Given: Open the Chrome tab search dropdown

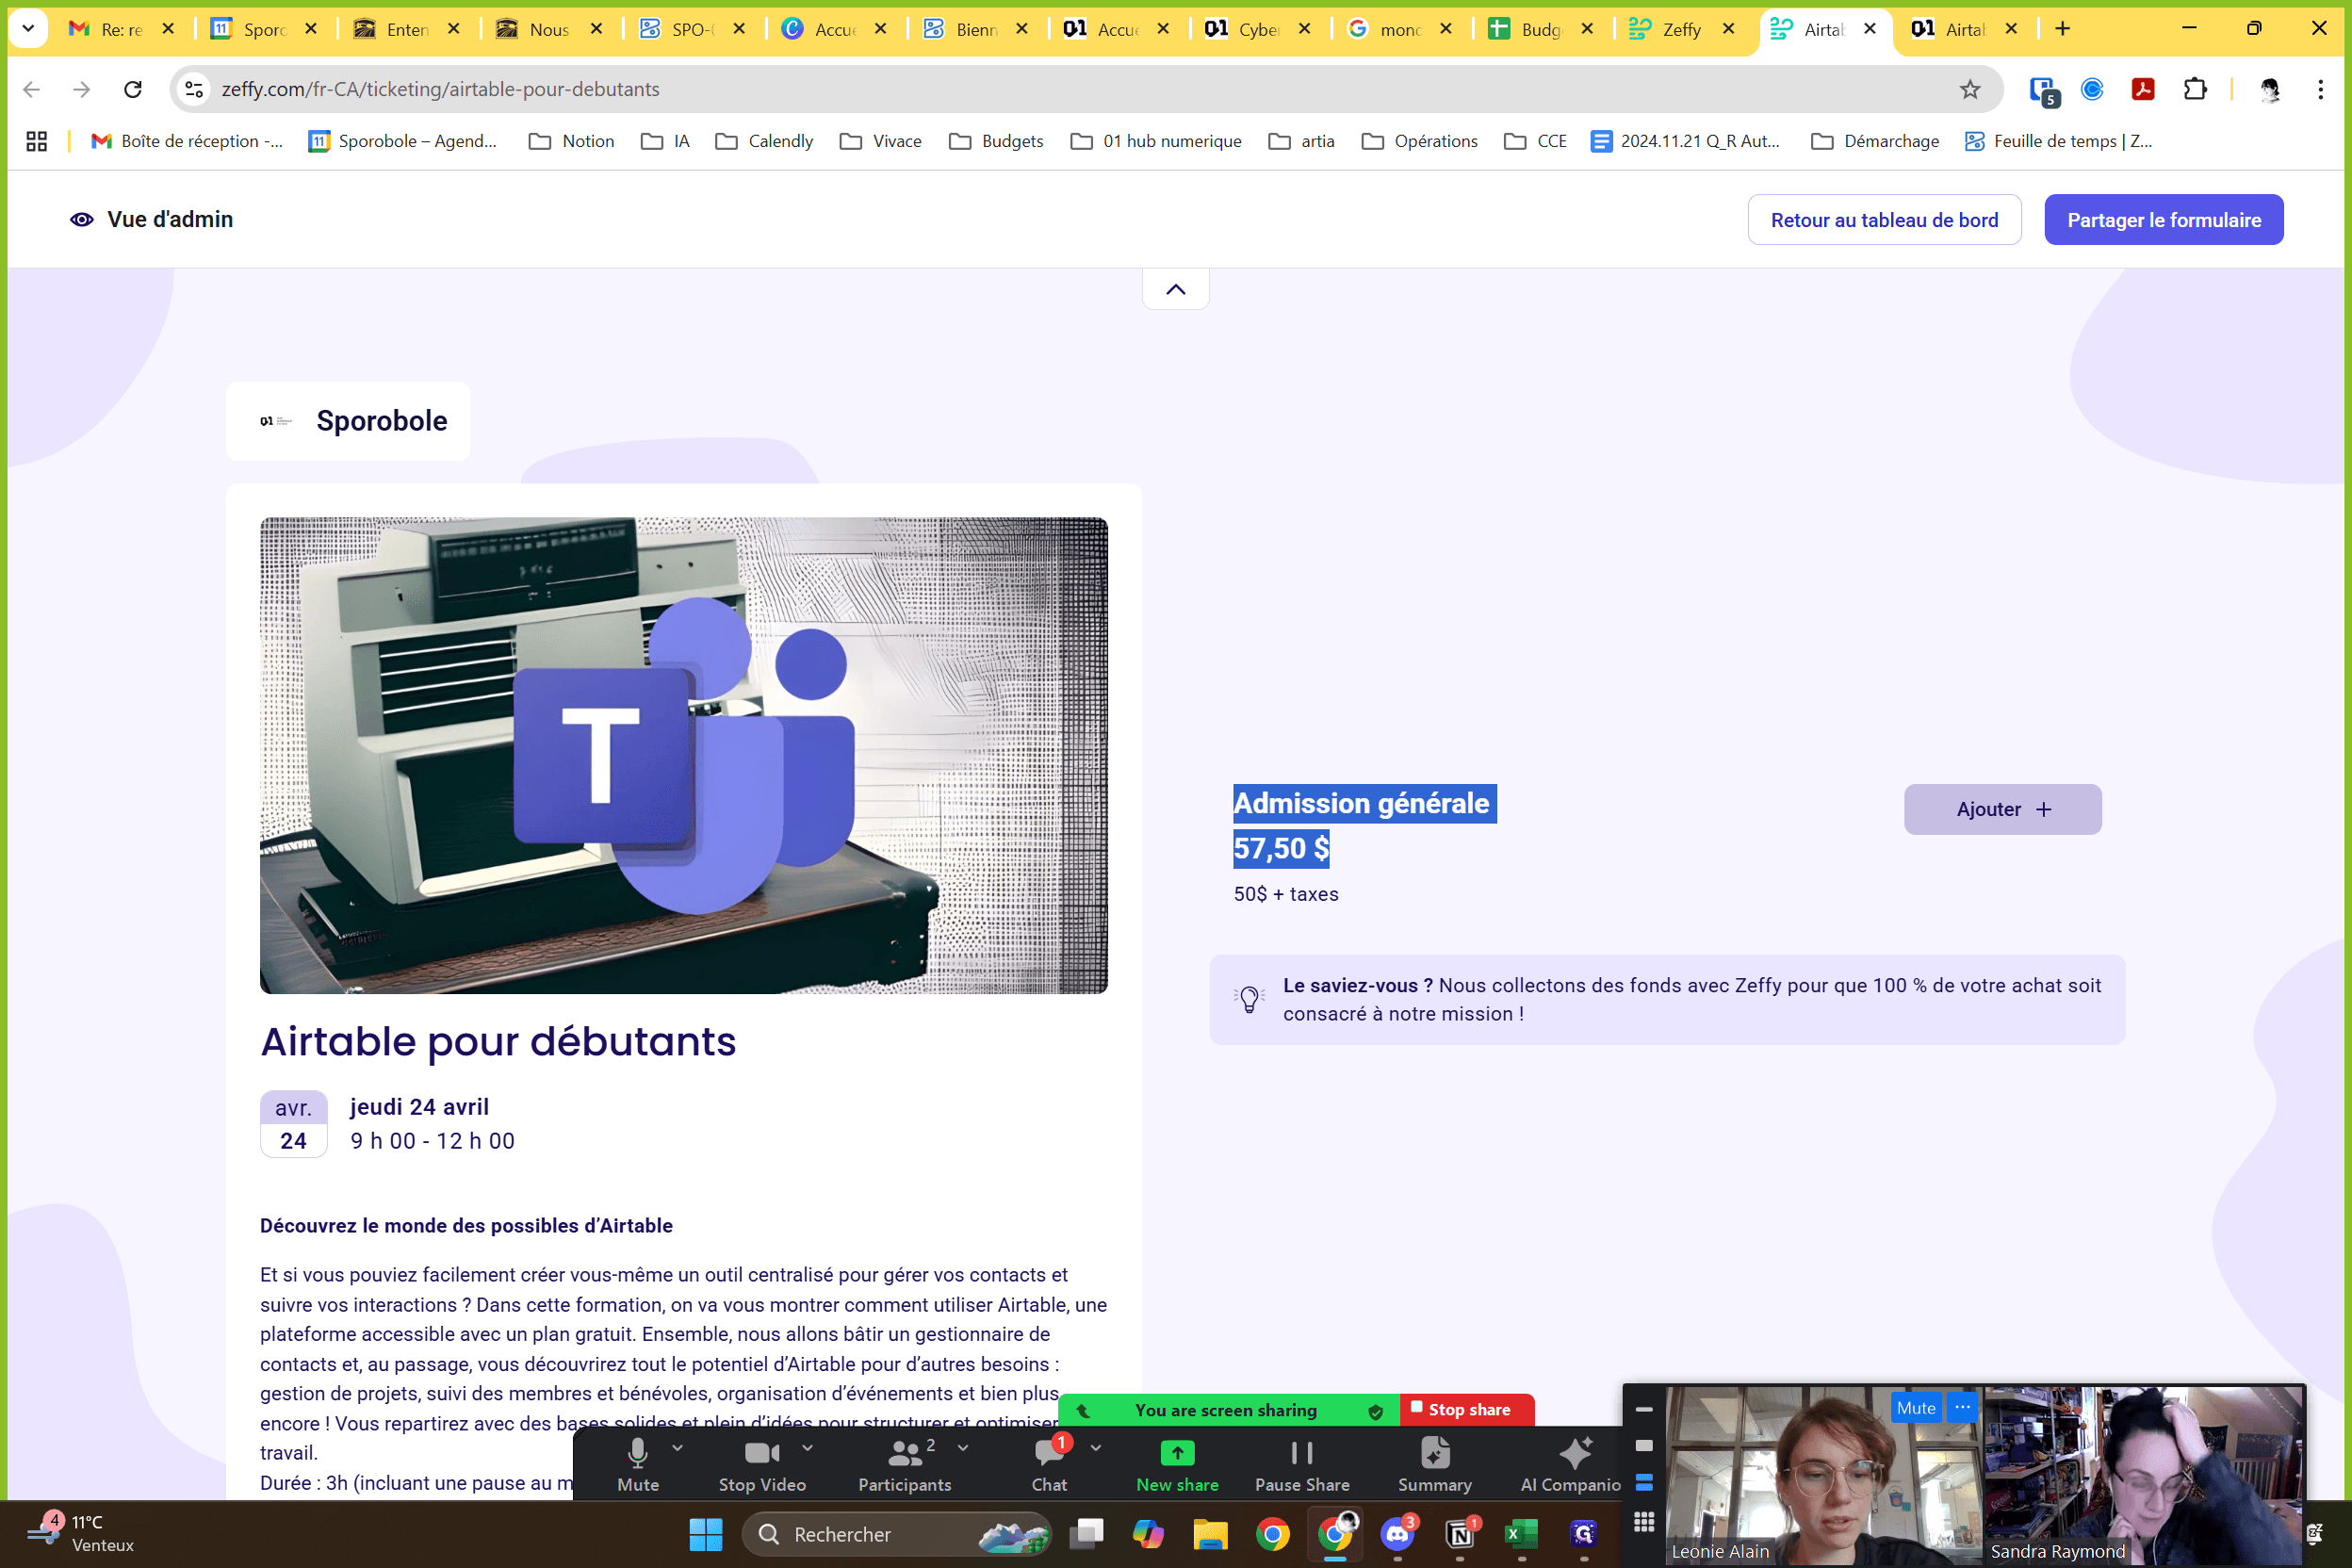Looking at the screenshot, I should coord(28,29).
